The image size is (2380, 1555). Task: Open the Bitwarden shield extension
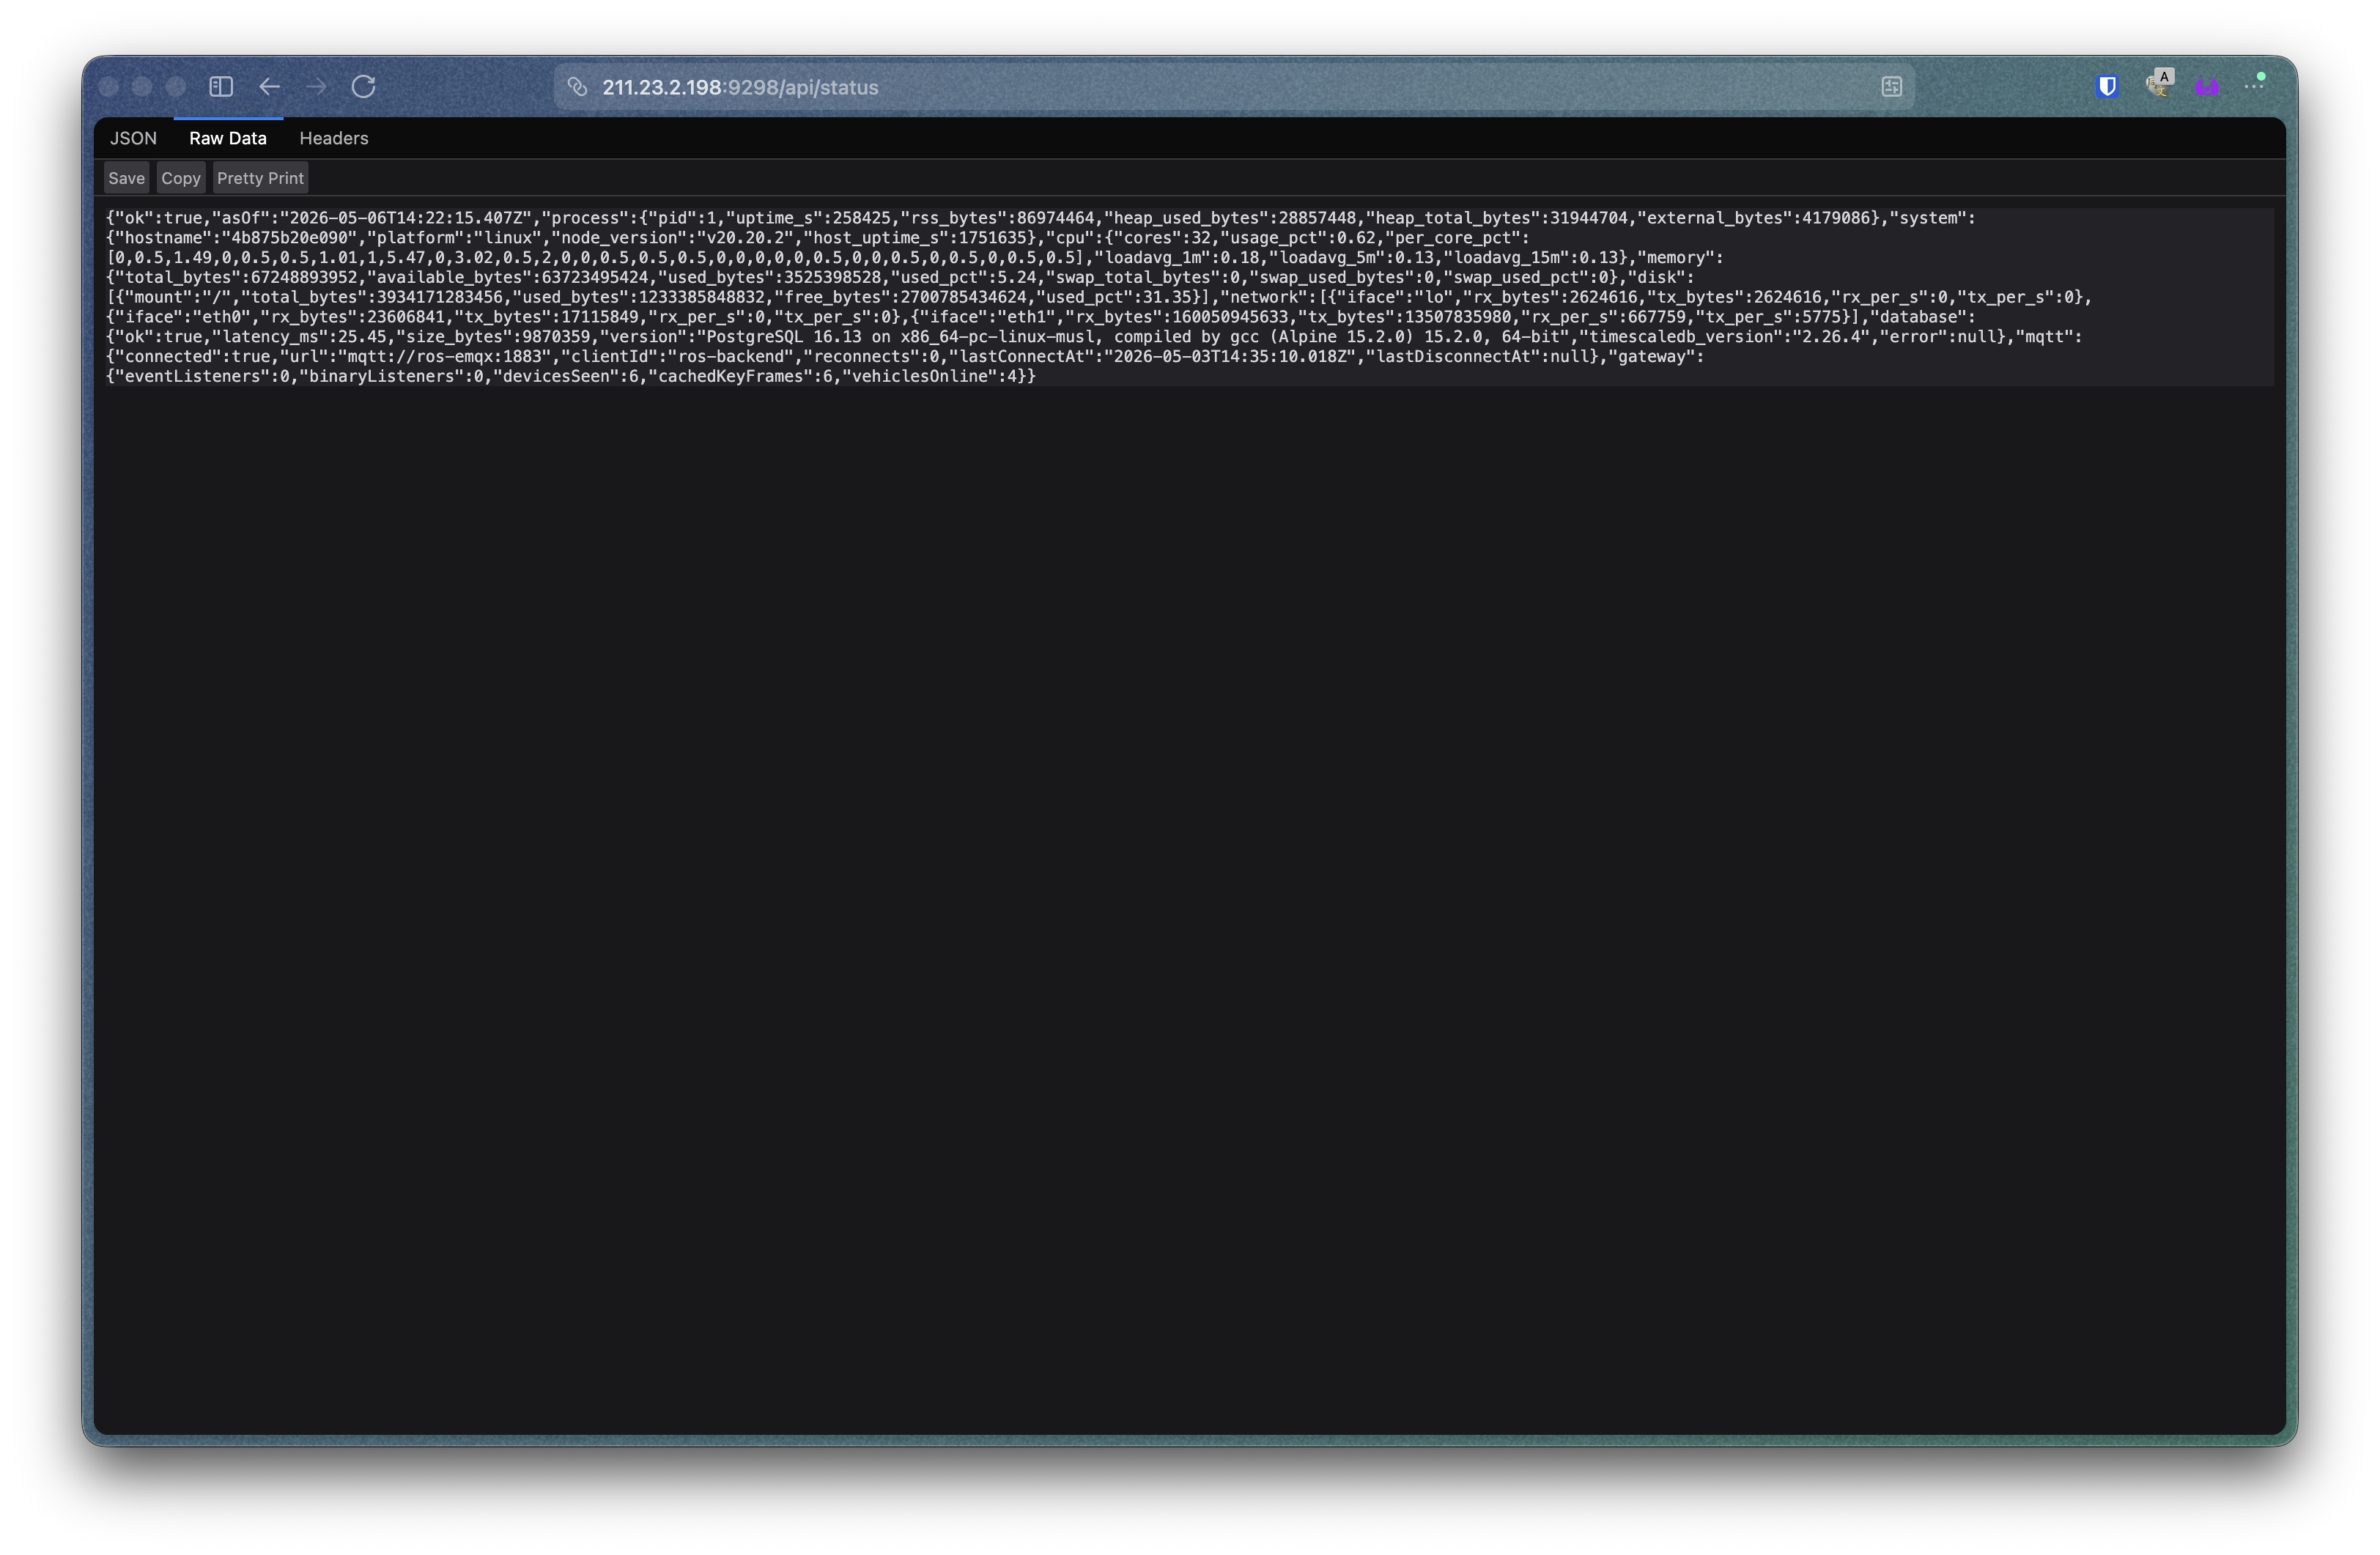click(x=2107, y=87)
